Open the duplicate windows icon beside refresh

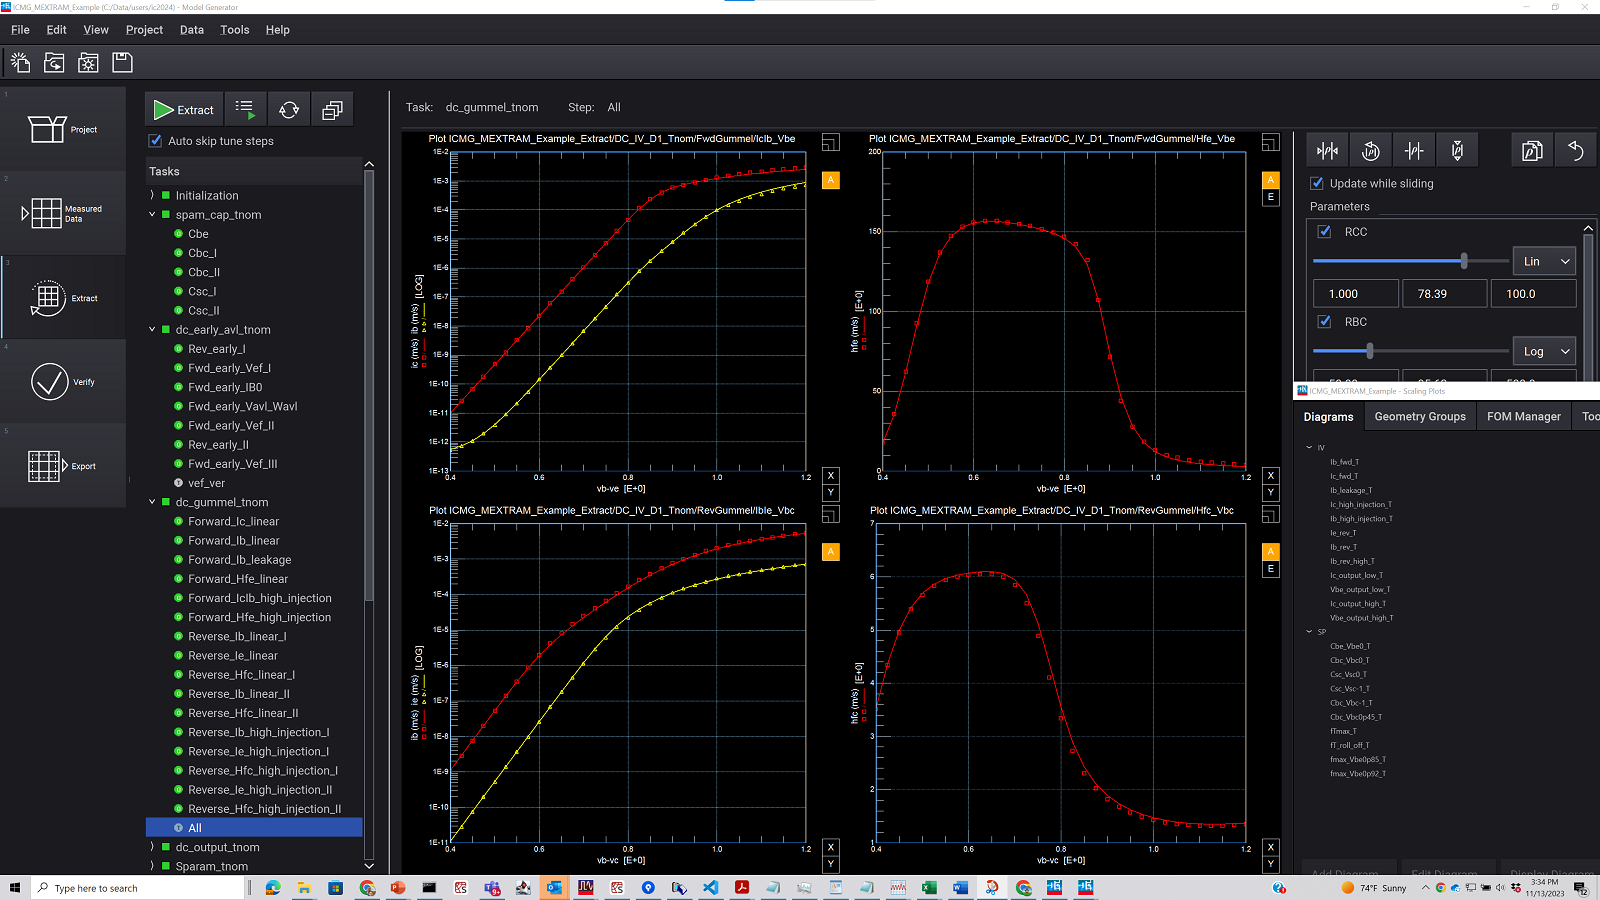point(332,109)
